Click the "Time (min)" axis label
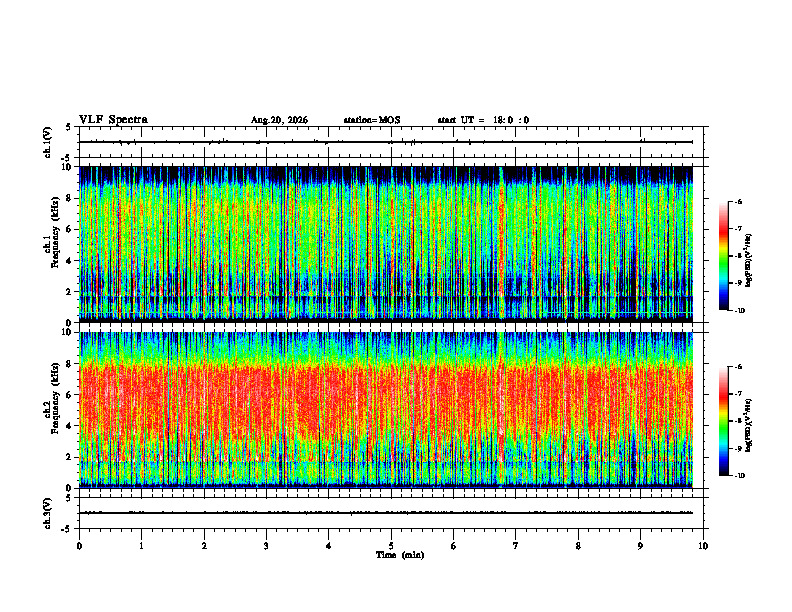This screenshot has height=612, width=792. click(400, 555)
